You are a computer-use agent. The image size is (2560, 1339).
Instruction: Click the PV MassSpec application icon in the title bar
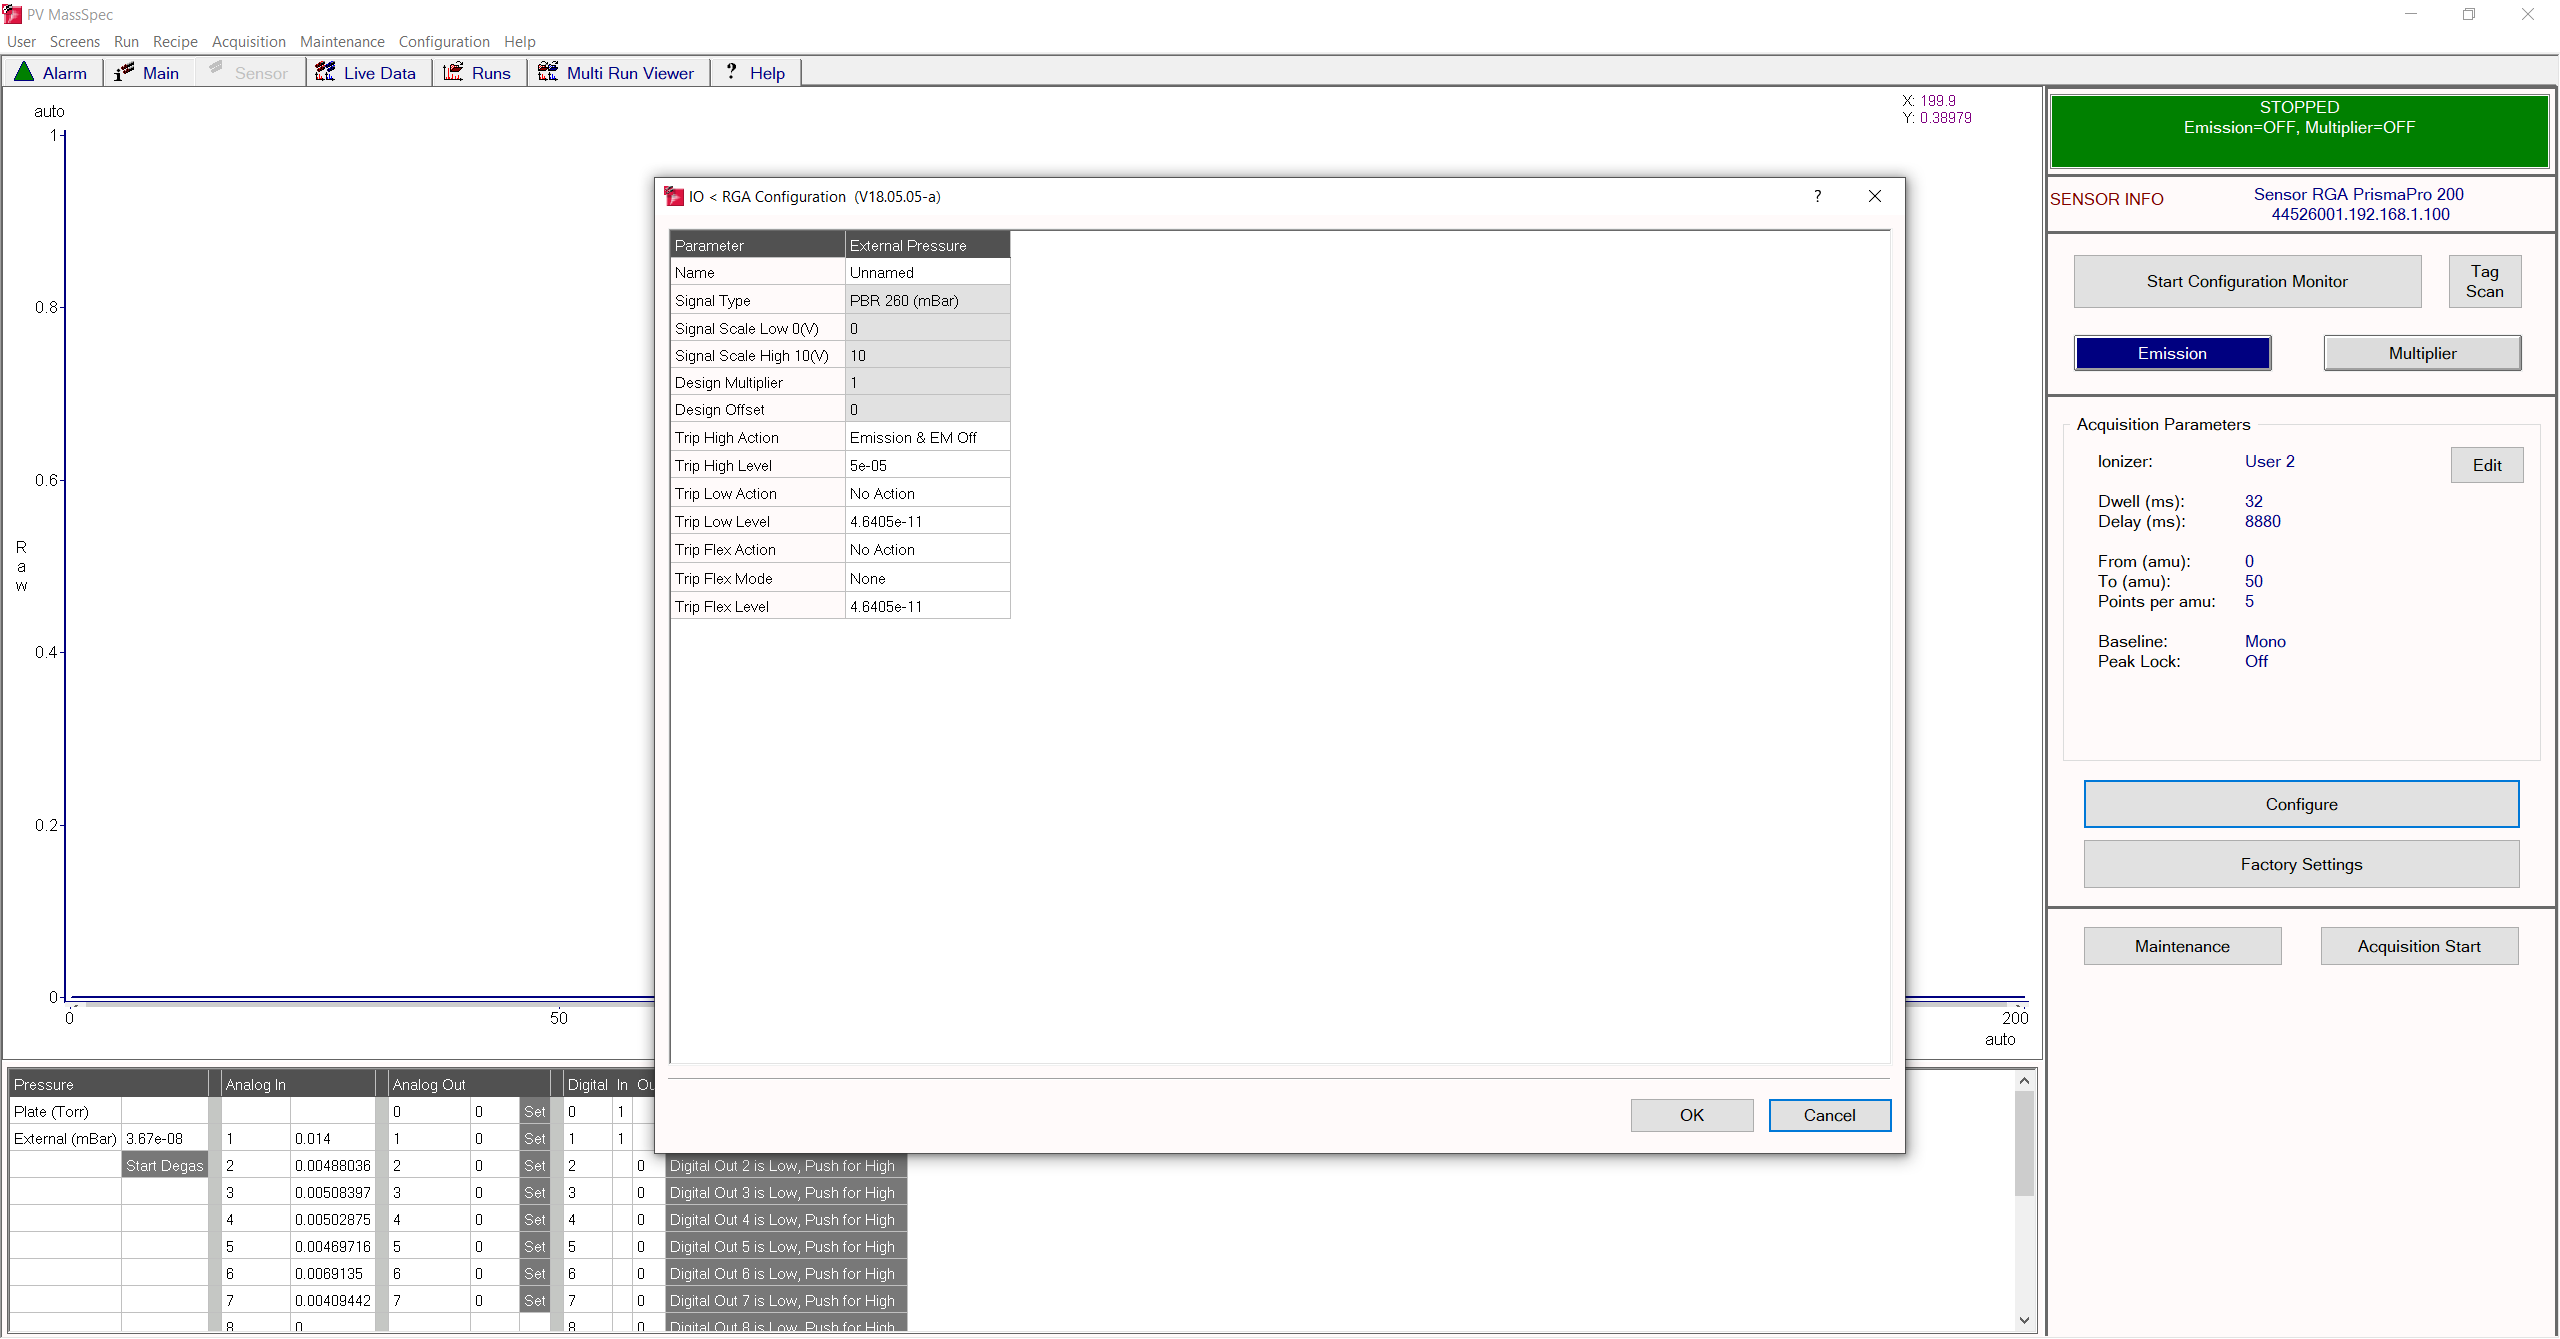click(12, 14)
